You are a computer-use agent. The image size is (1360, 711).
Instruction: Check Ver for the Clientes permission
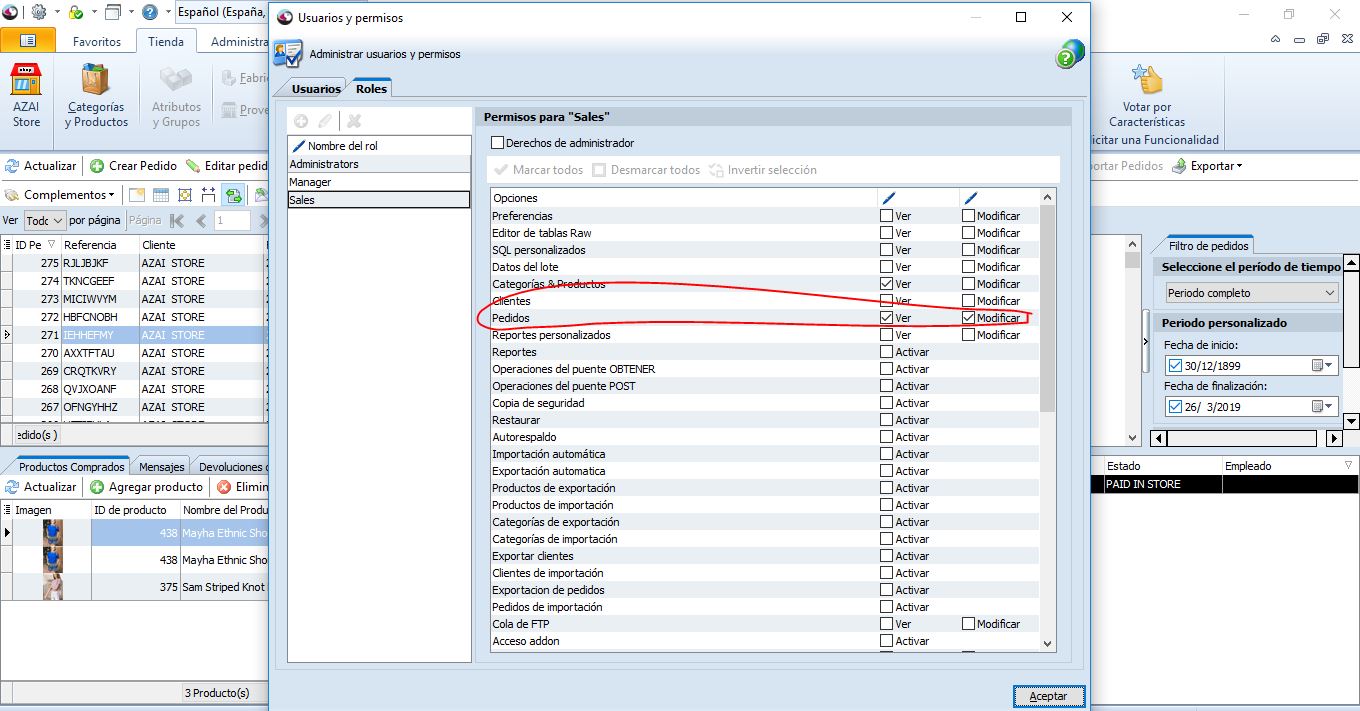886,301
